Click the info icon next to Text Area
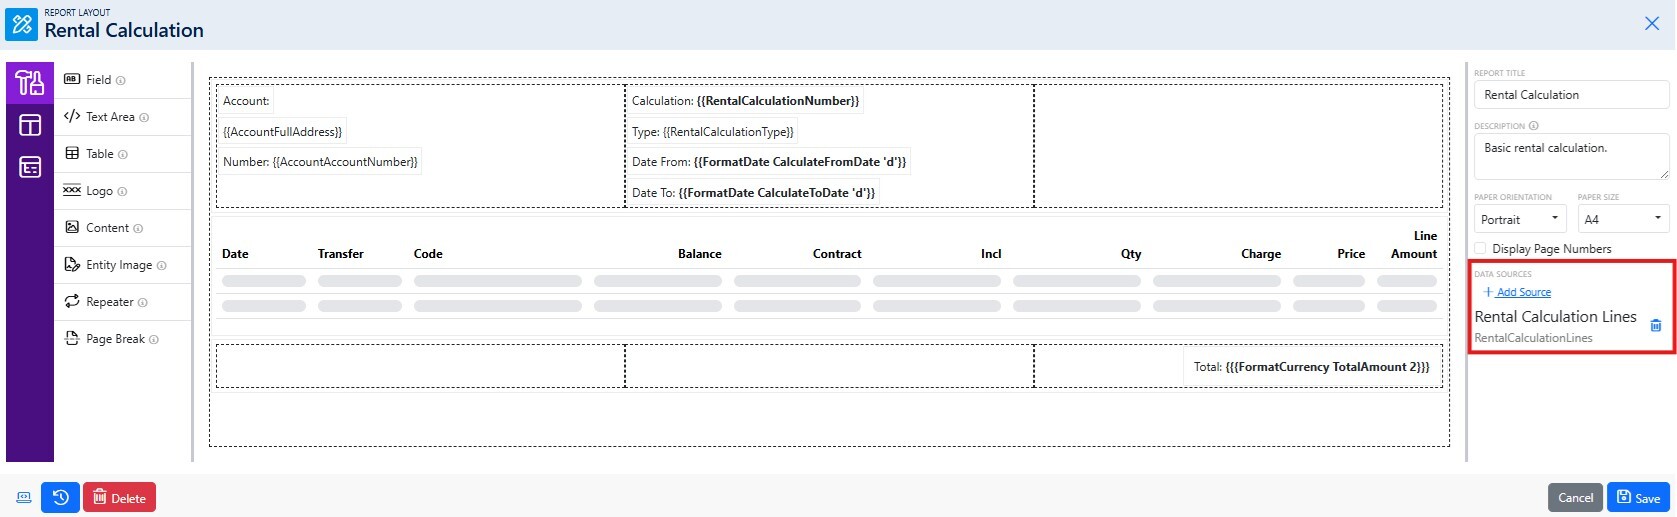1677x517 pixels. tap(144, 118)
